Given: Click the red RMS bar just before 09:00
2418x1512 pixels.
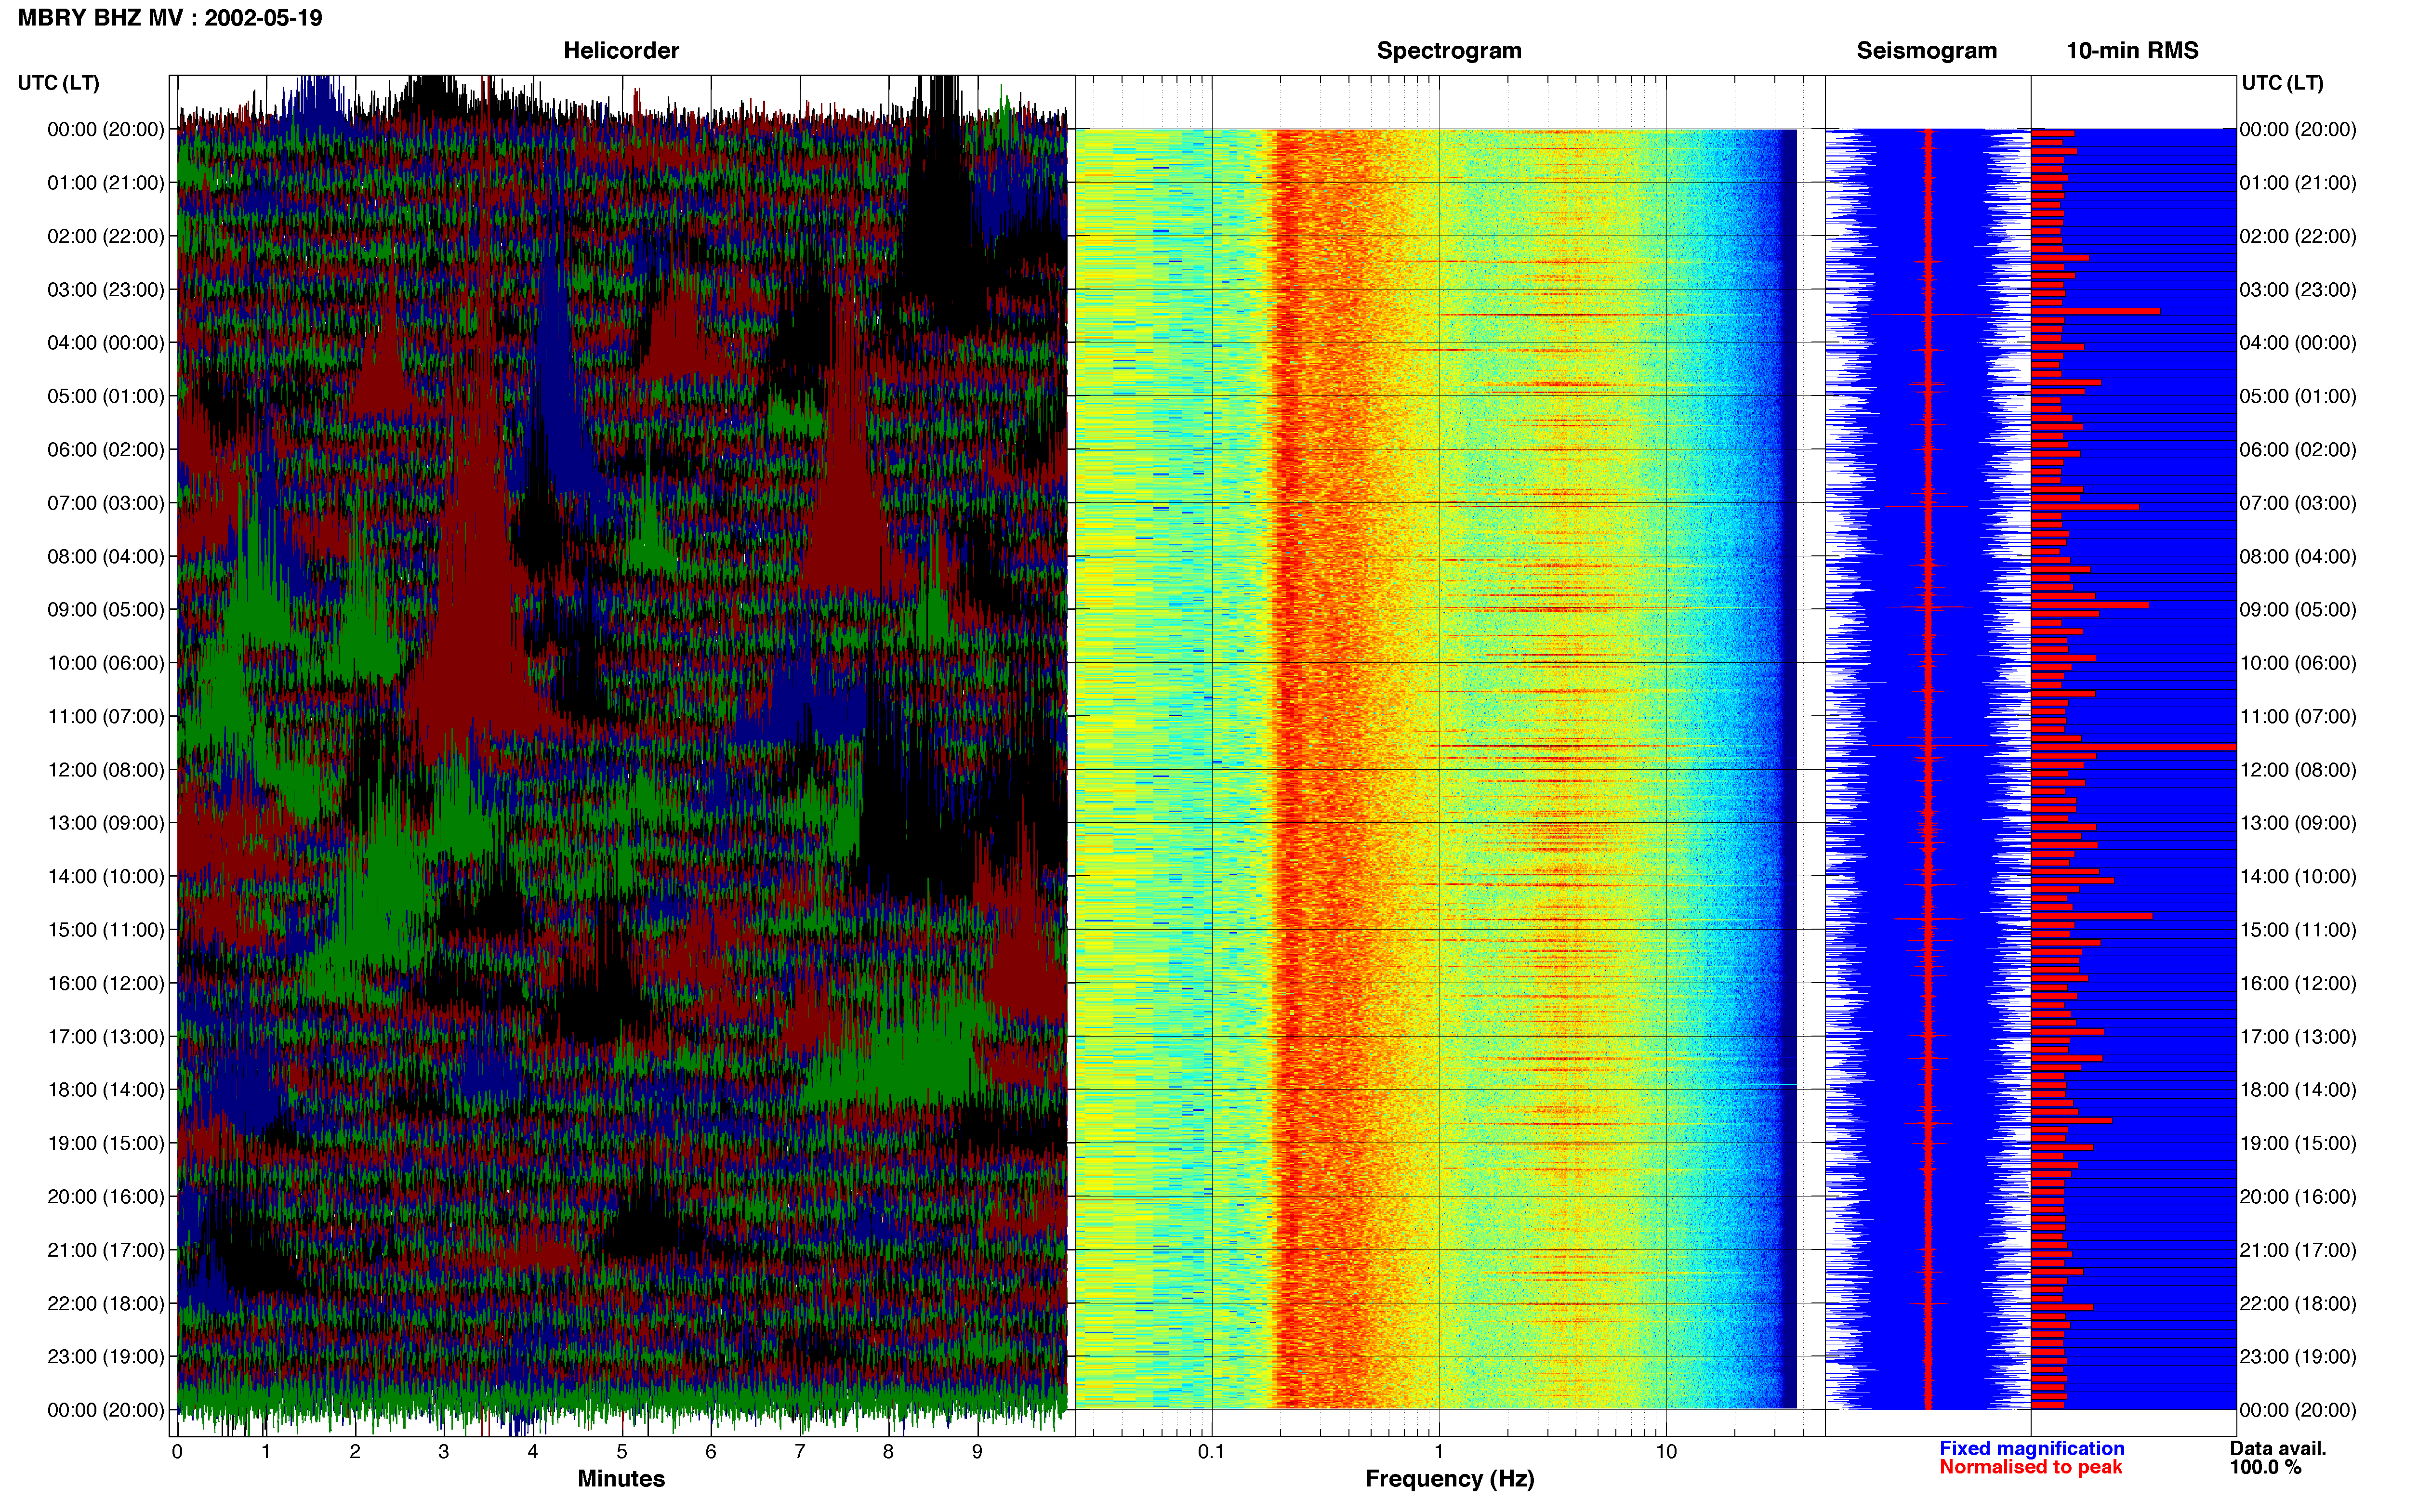Looking at the screenshot, I should point(2090,605).
